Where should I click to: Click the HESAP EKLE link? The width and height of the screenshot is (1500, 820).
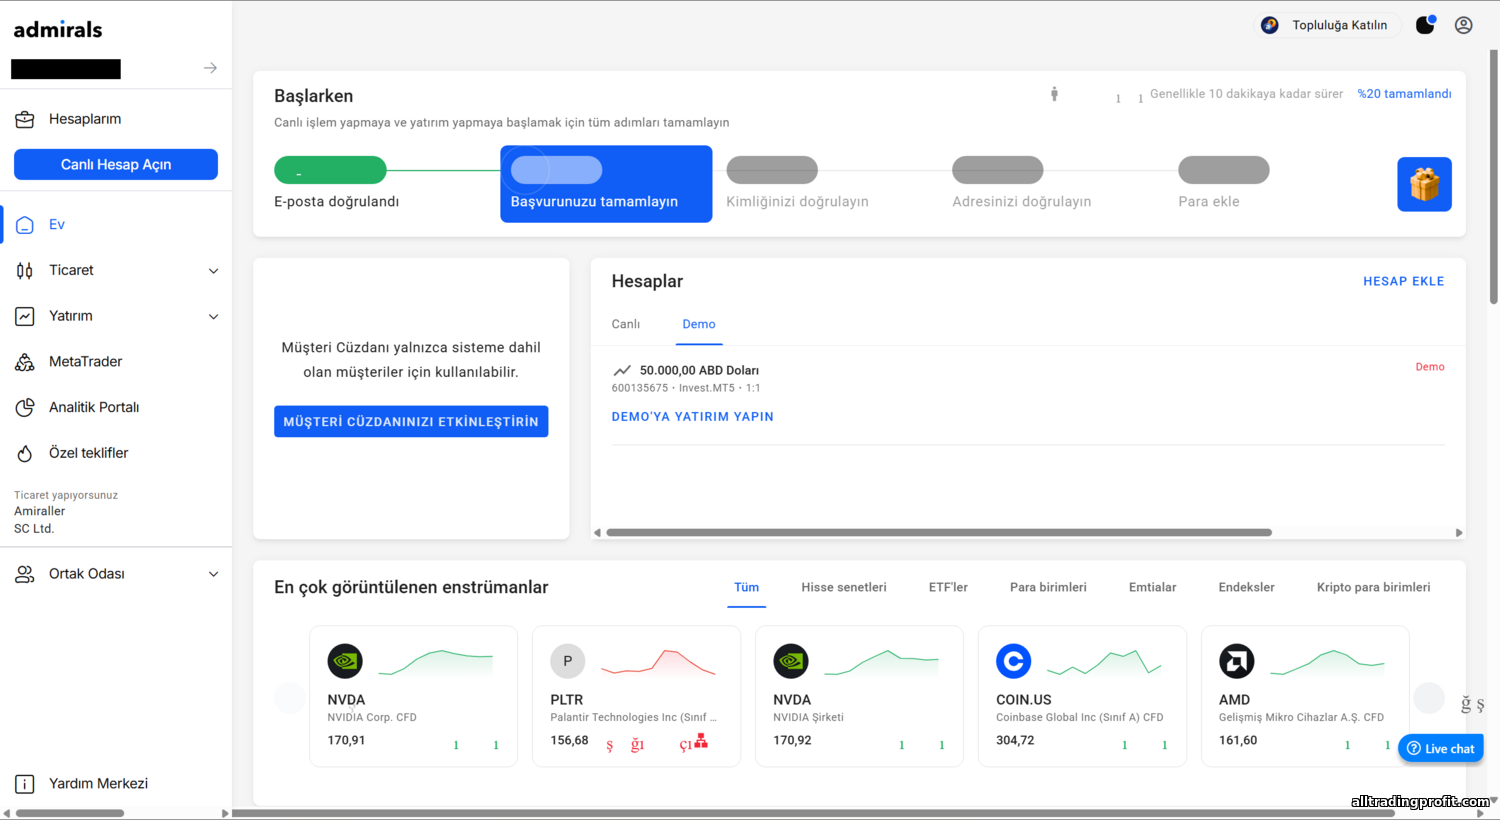coord(1403,281)
